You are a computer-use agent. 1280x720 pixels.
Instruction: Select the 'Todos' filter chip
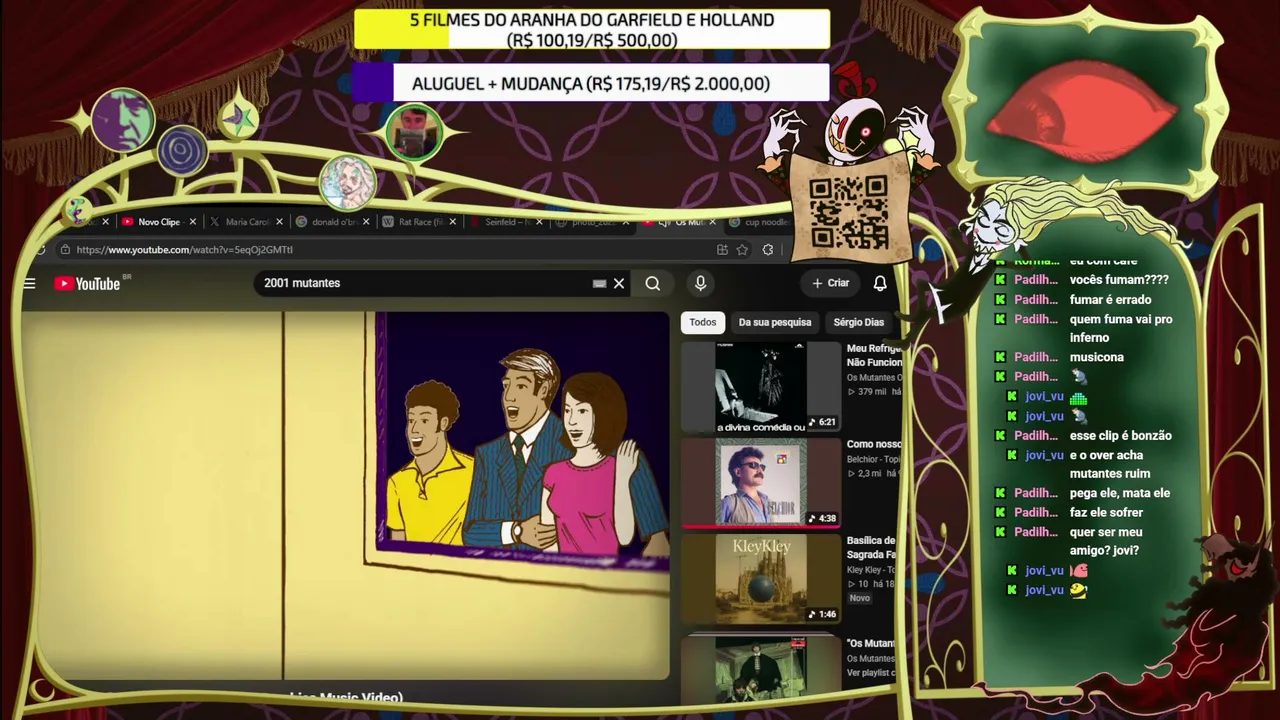point(702,322)
